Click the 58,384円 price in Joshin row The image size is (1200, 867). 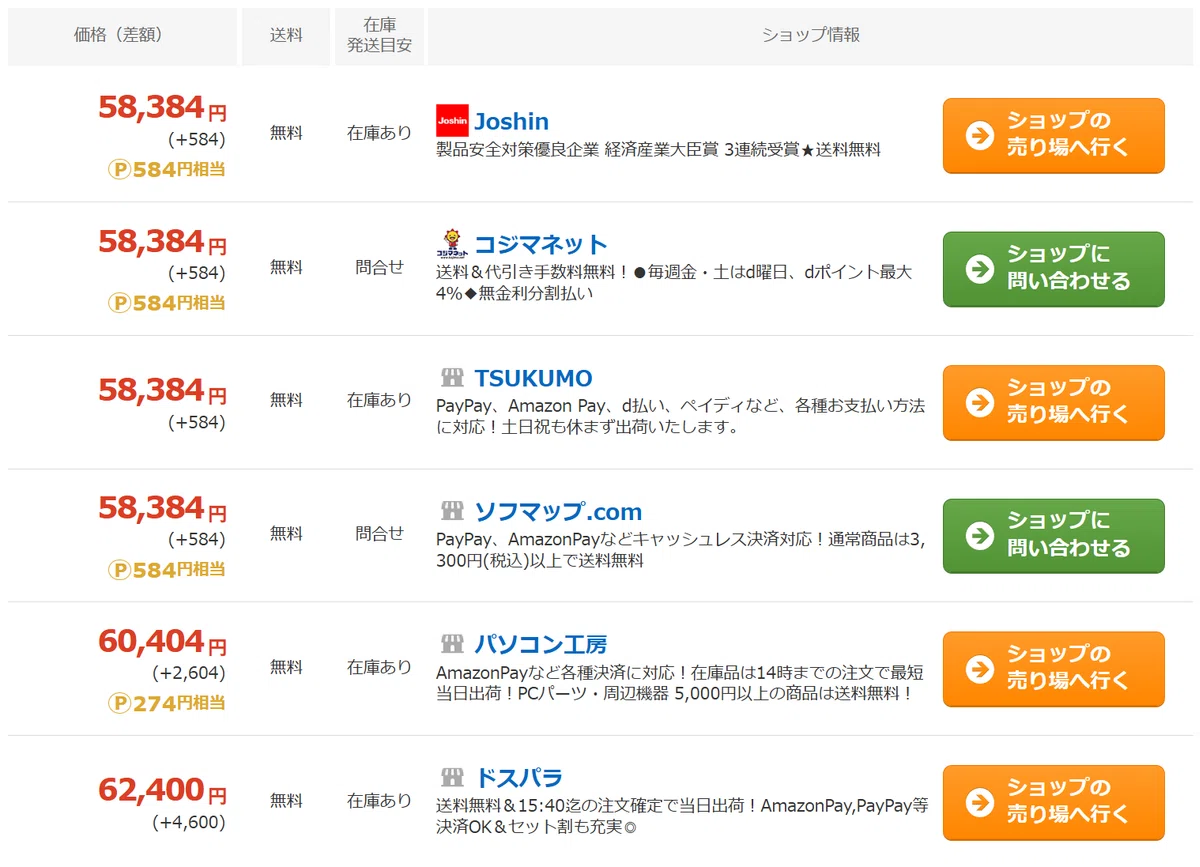(x=162, y=107)
